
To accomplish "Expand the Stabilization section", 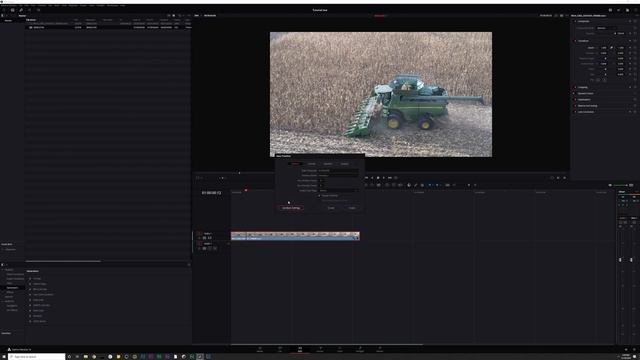I will (584, 100).
